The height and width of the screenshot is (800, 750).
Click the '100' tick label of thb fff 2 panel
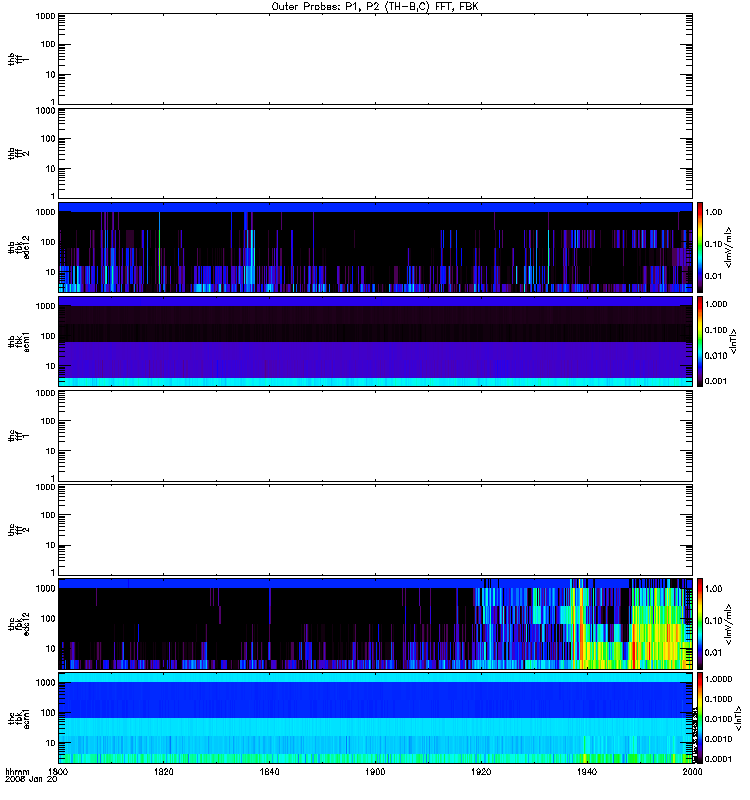pyautogui.click(x=48, y=139)
